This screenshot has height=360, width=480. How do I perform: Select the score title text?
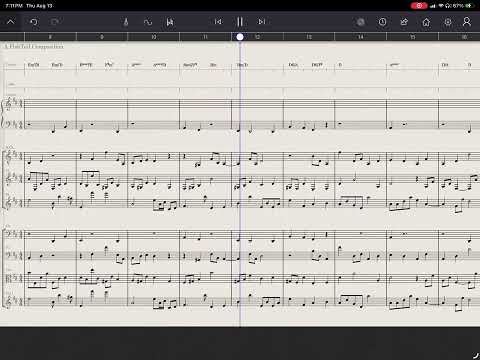click(x=33, y=46)
